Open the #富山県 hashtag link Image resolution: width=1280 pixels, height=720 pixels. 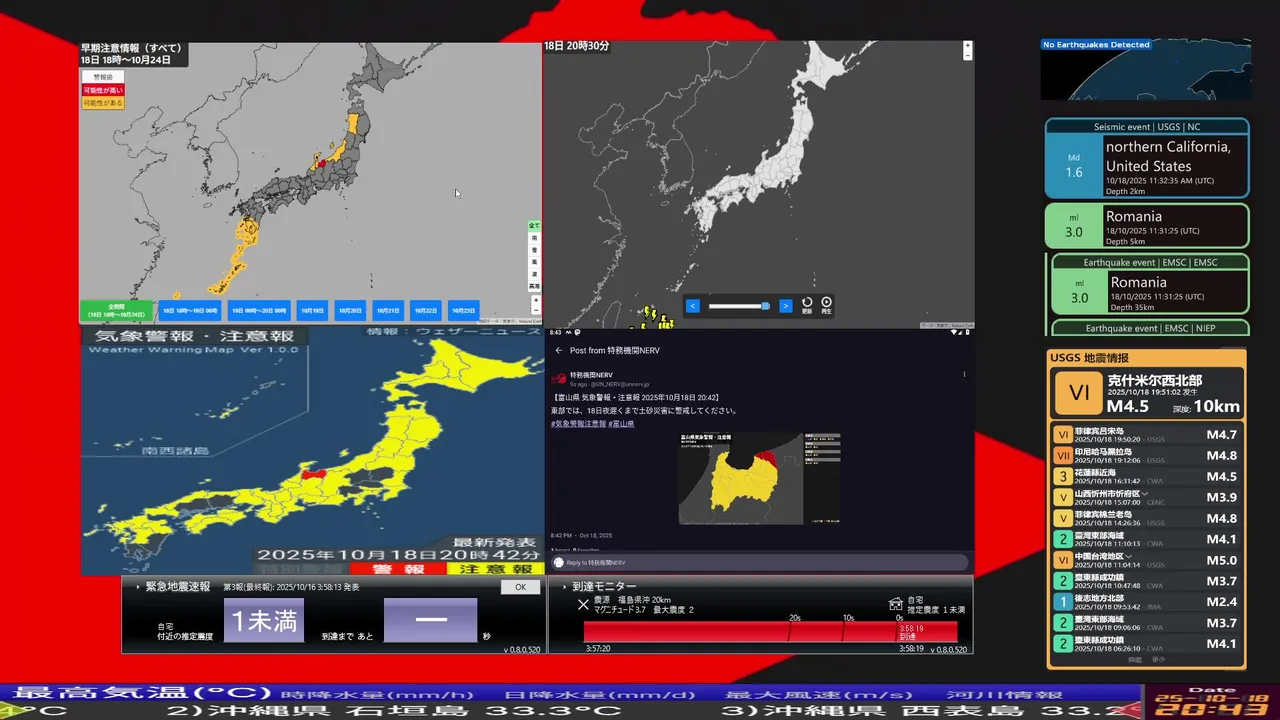pyautogui.click(x=621, y=424)
